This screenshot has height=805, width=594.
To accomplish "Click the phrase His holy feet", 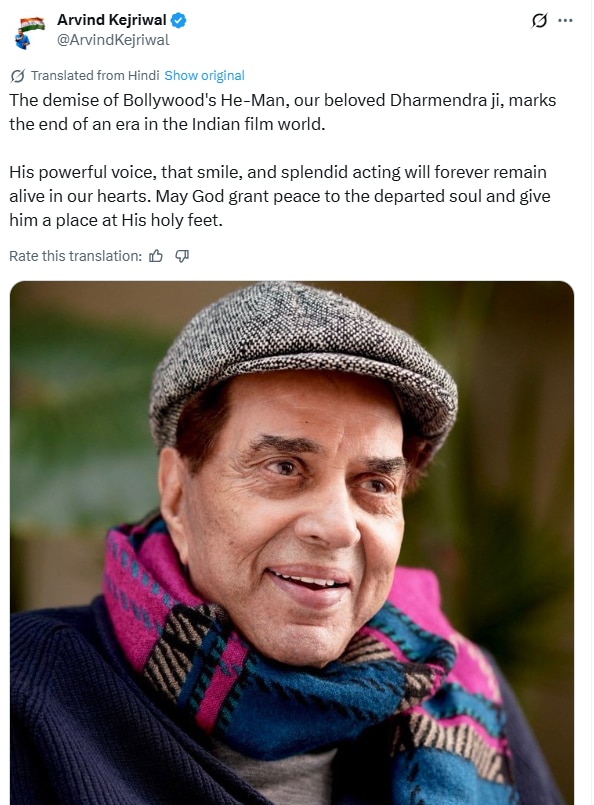I will pyautogui.click(x=171, y=220).
